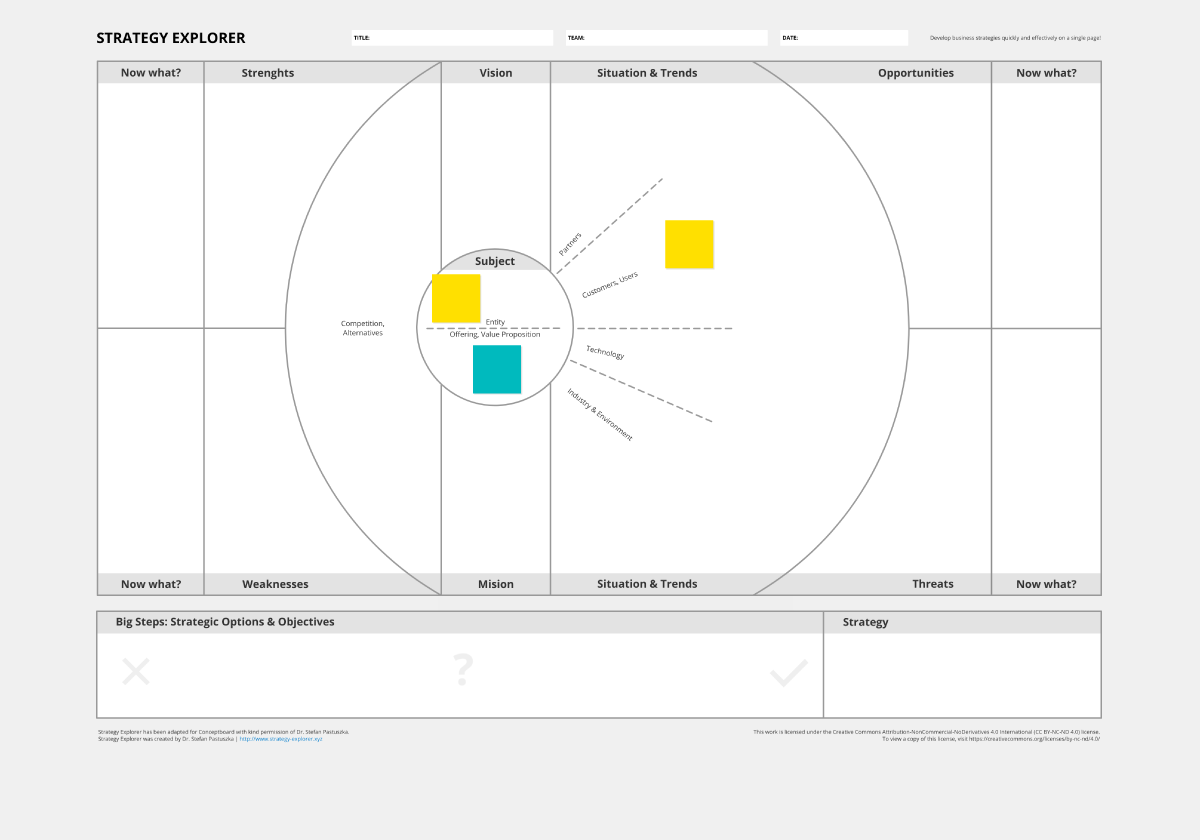Click the faded checkmark icon

pyautogui.click(x=789, y=673)
